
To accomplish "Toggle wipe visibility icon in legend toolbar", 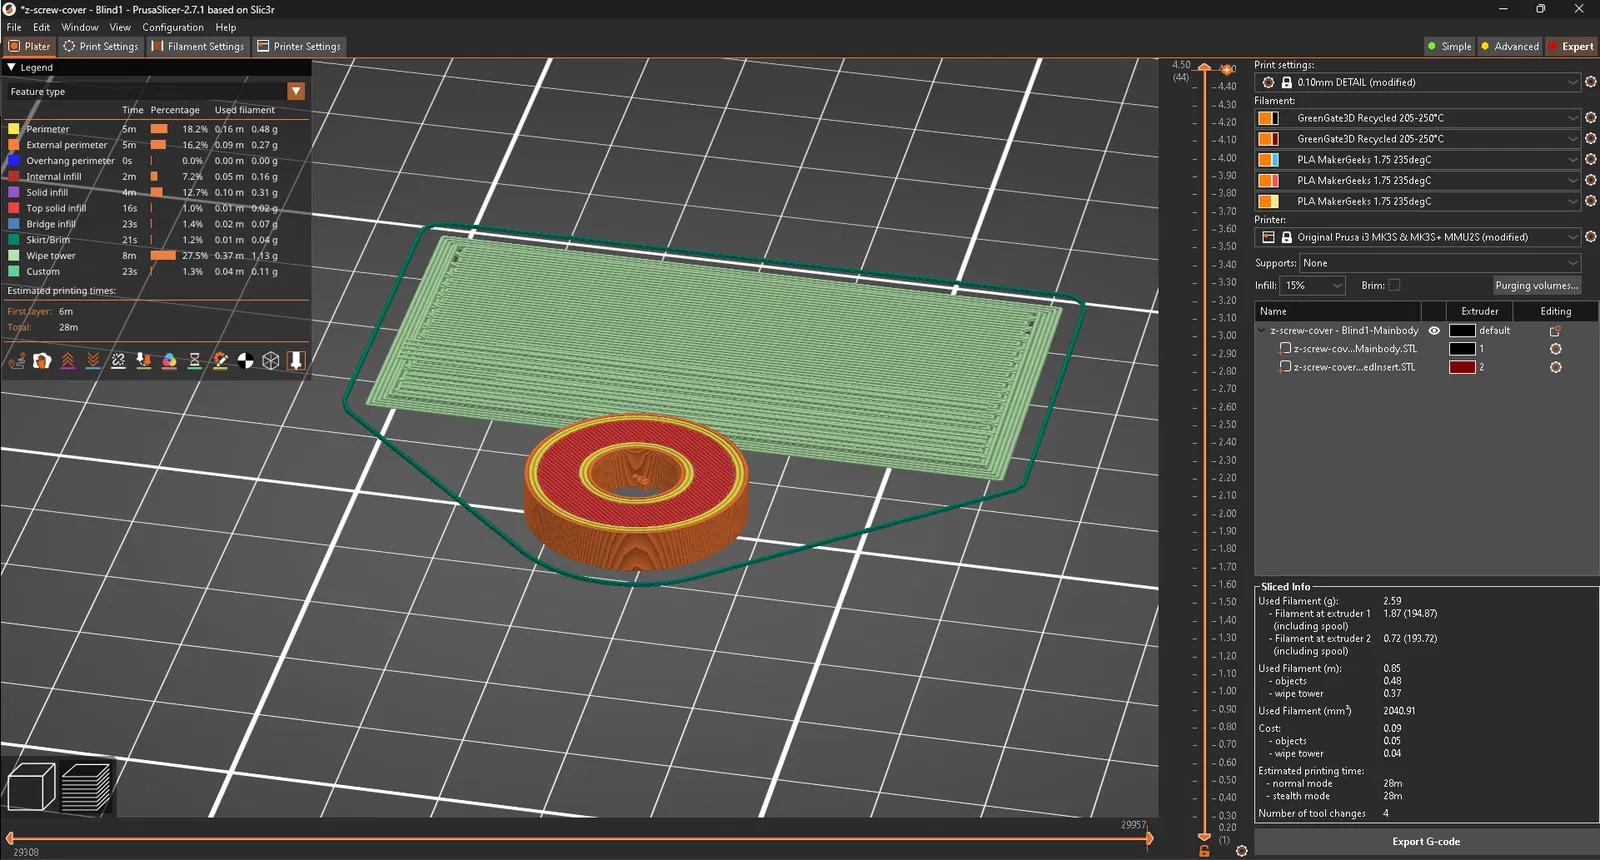I will click(x=42, y=361).
